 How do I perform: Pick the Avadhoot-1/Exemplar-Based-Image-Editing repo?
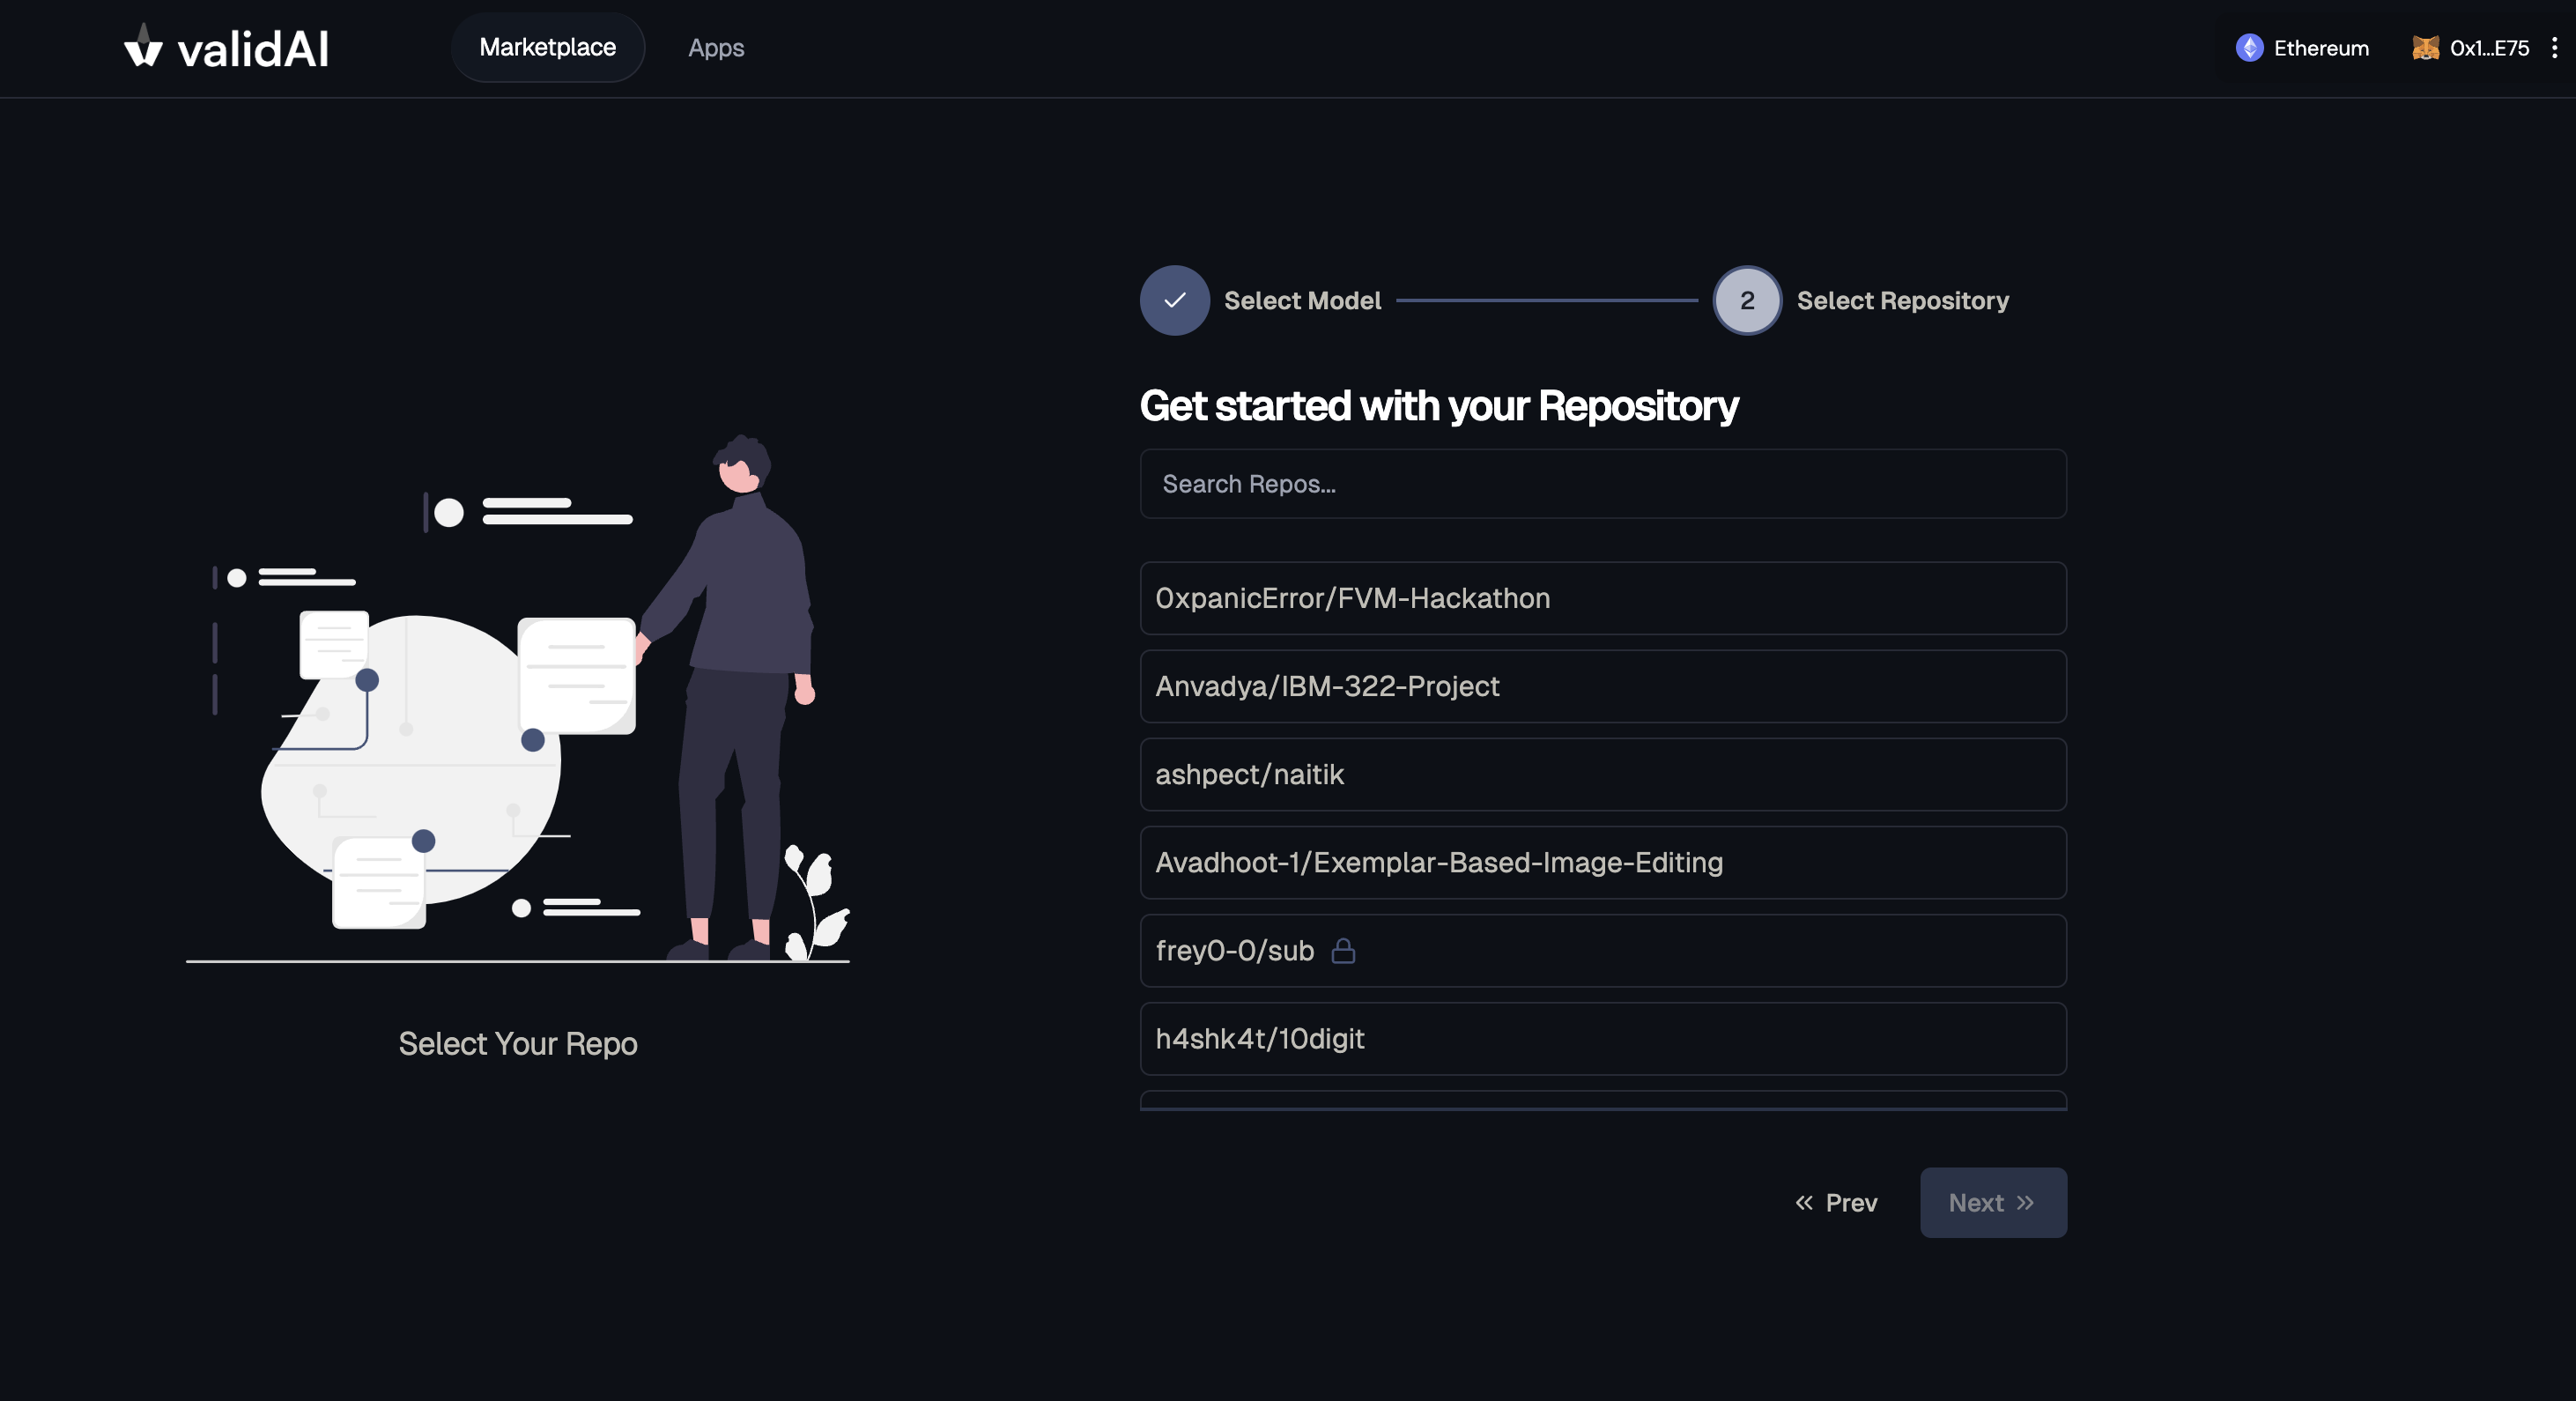click(1602, 862)
